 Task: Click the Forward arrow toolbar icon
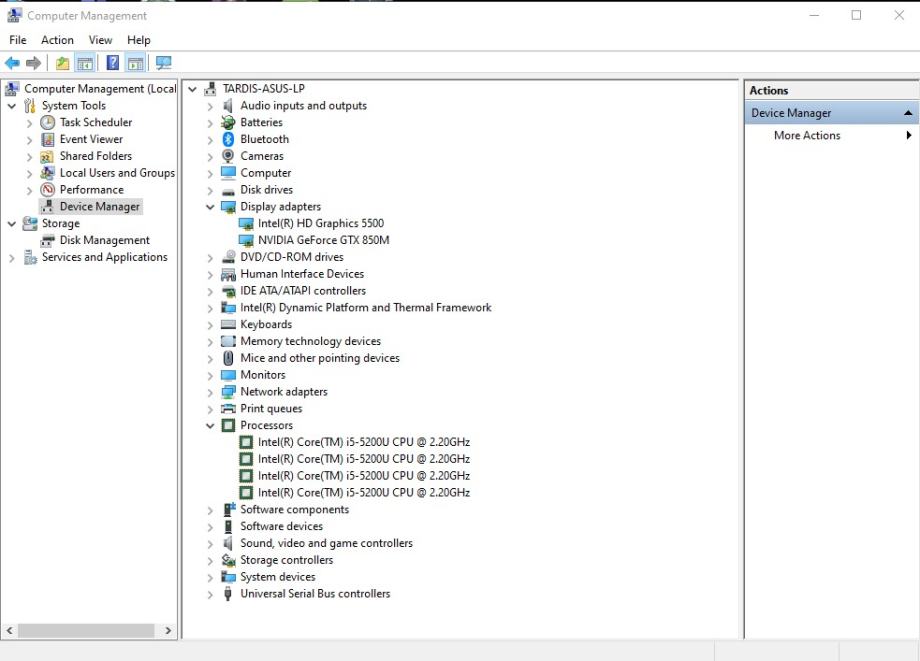pos(33,63)
